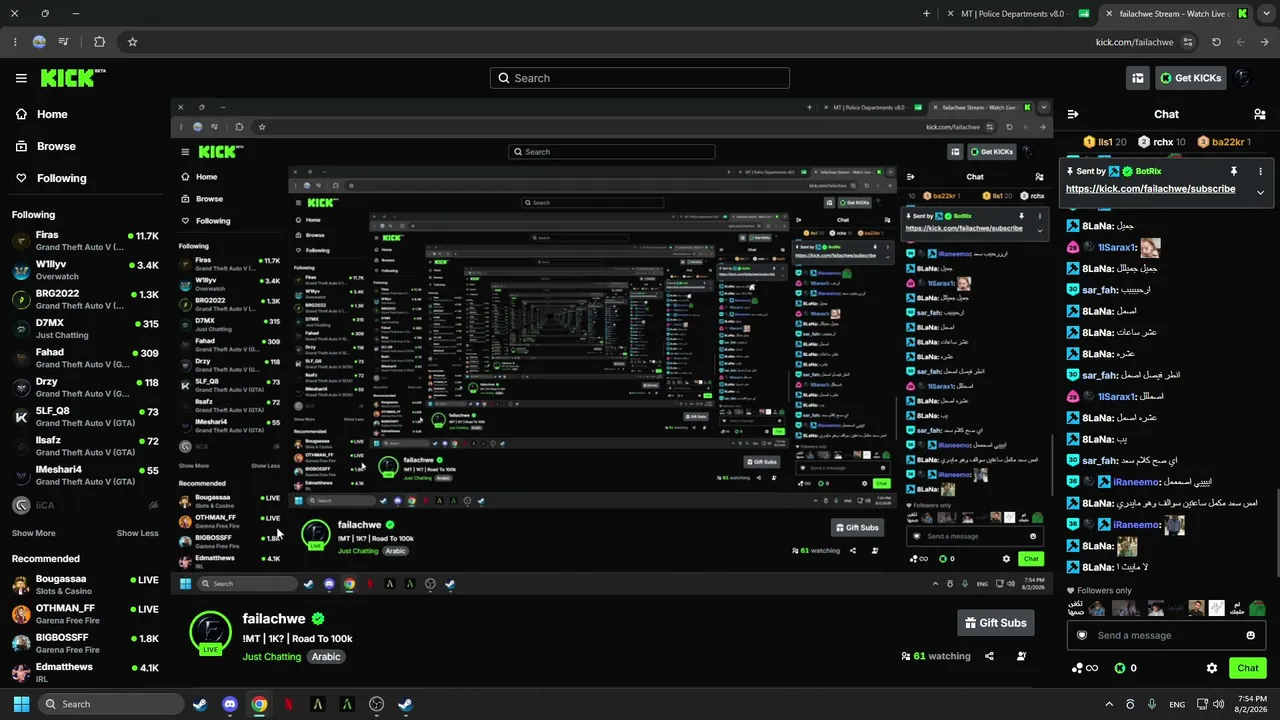
Task: Open the emoji picker in chat input
Action: (x=1250, y=635)
